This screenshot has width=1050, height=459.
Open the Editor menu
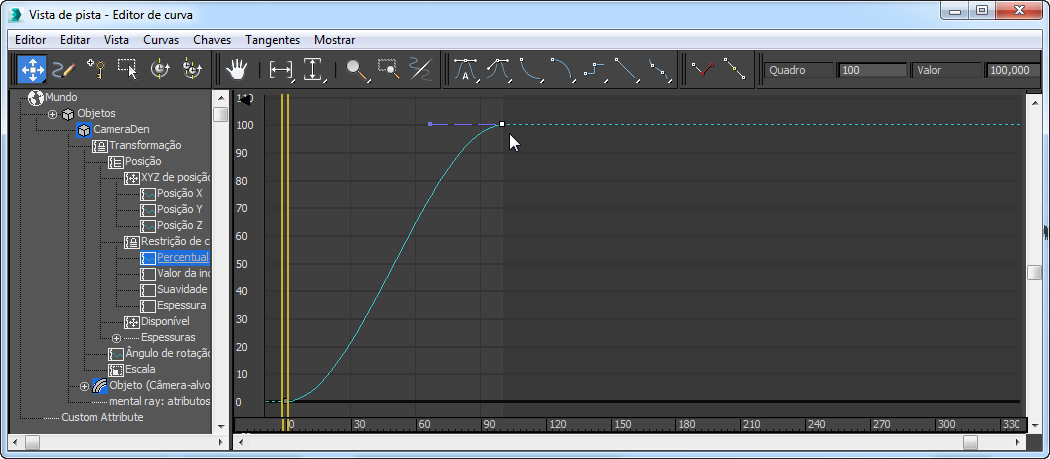(30, 40)
